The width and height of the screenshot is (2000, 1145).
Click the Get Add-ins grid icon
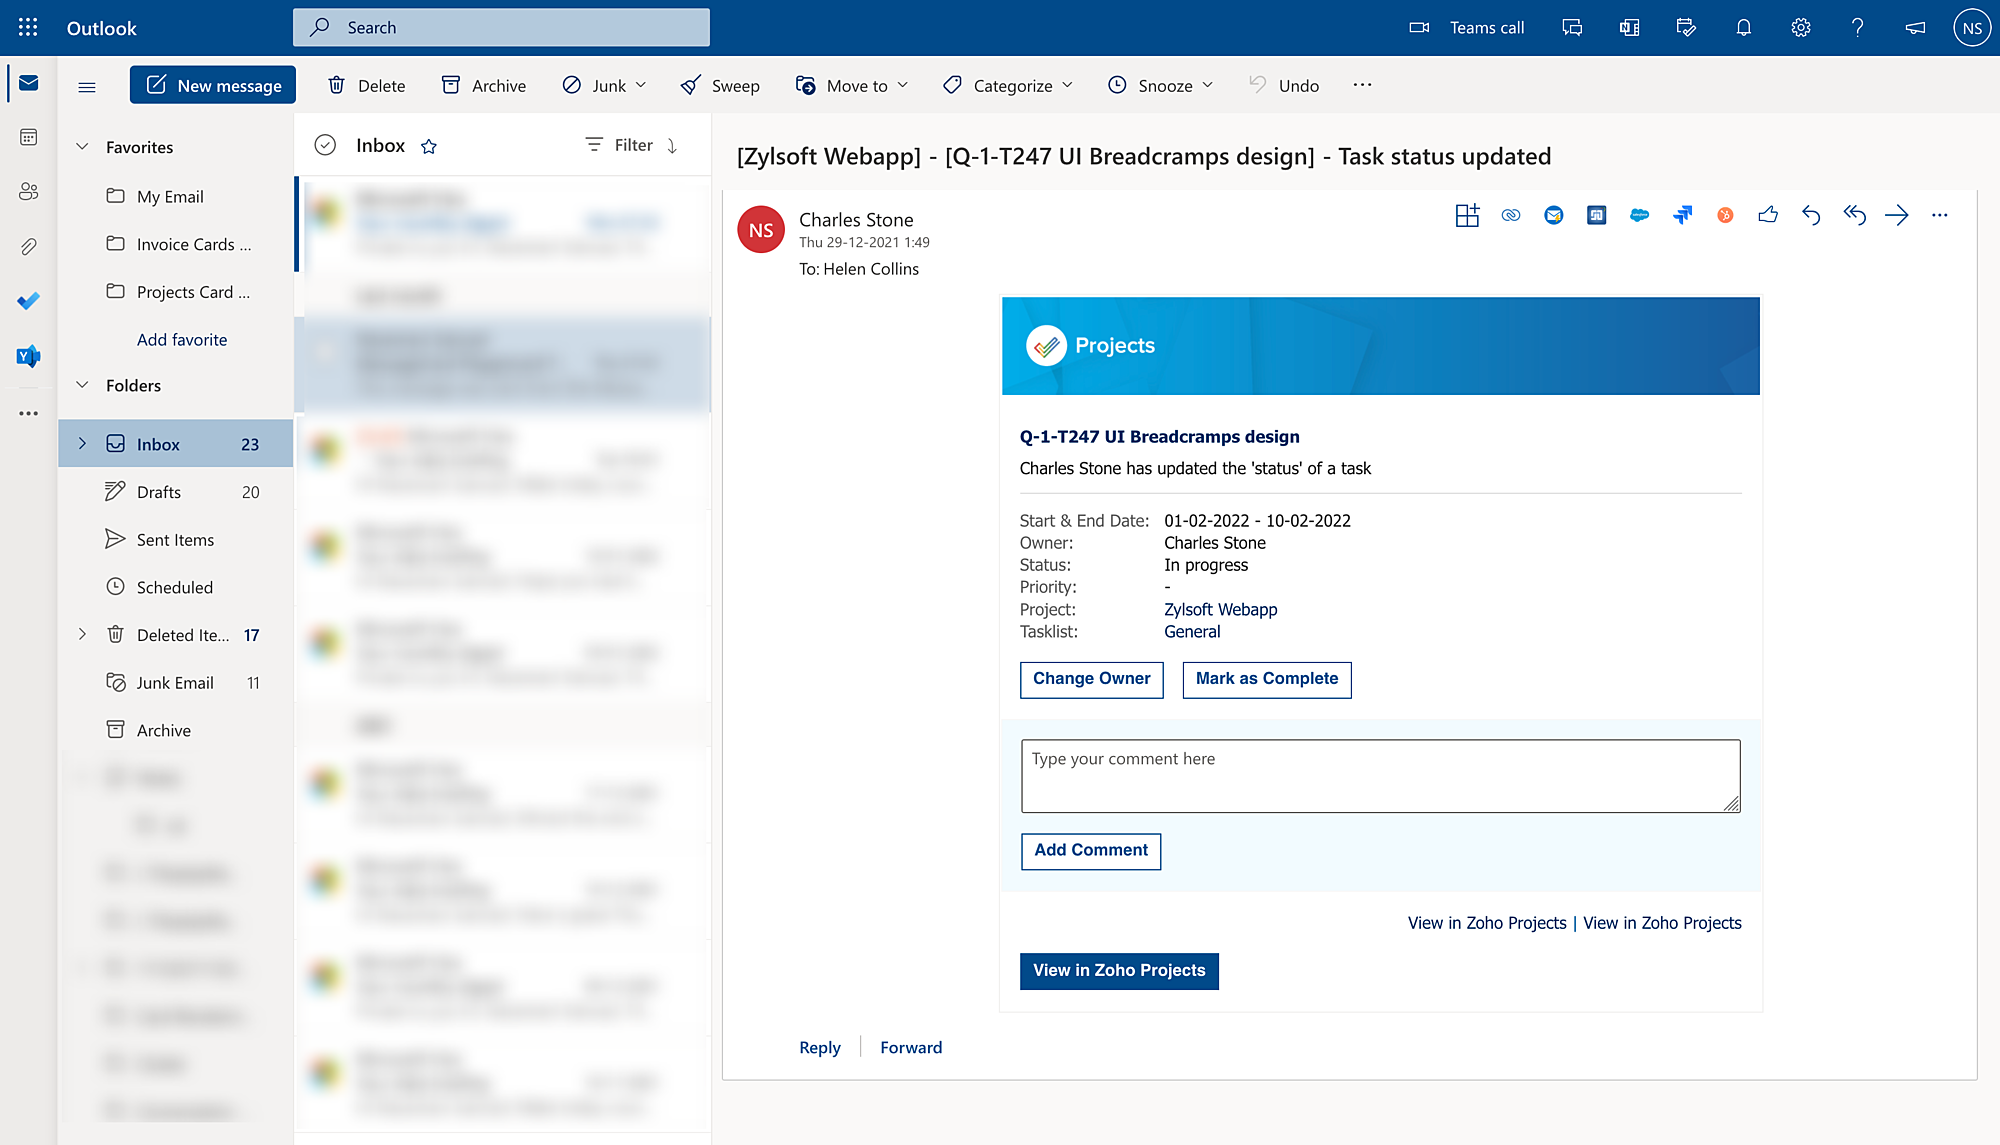tap(1467, 215)
